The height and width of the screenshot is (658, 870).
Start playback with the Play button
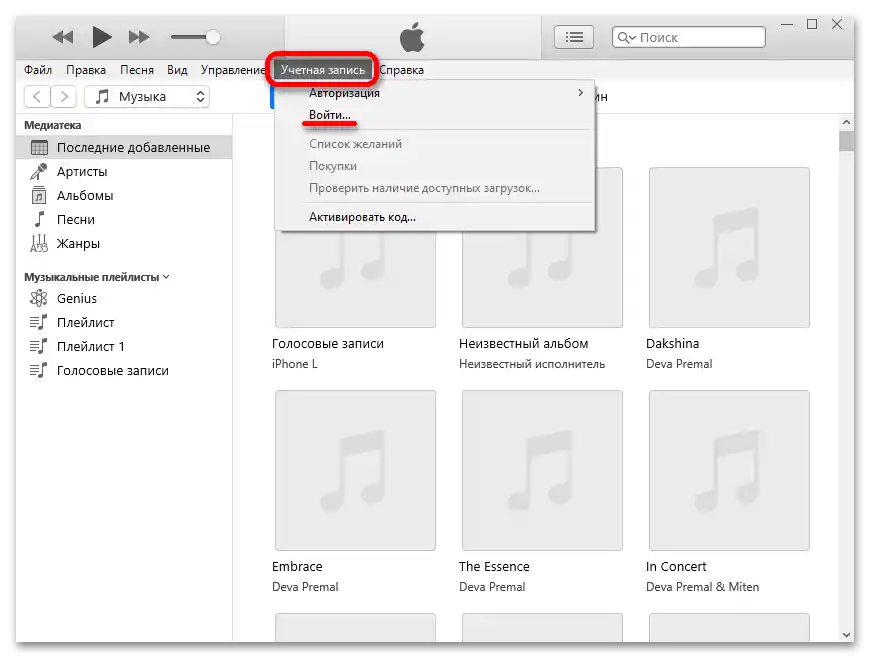tap(102, 37)
